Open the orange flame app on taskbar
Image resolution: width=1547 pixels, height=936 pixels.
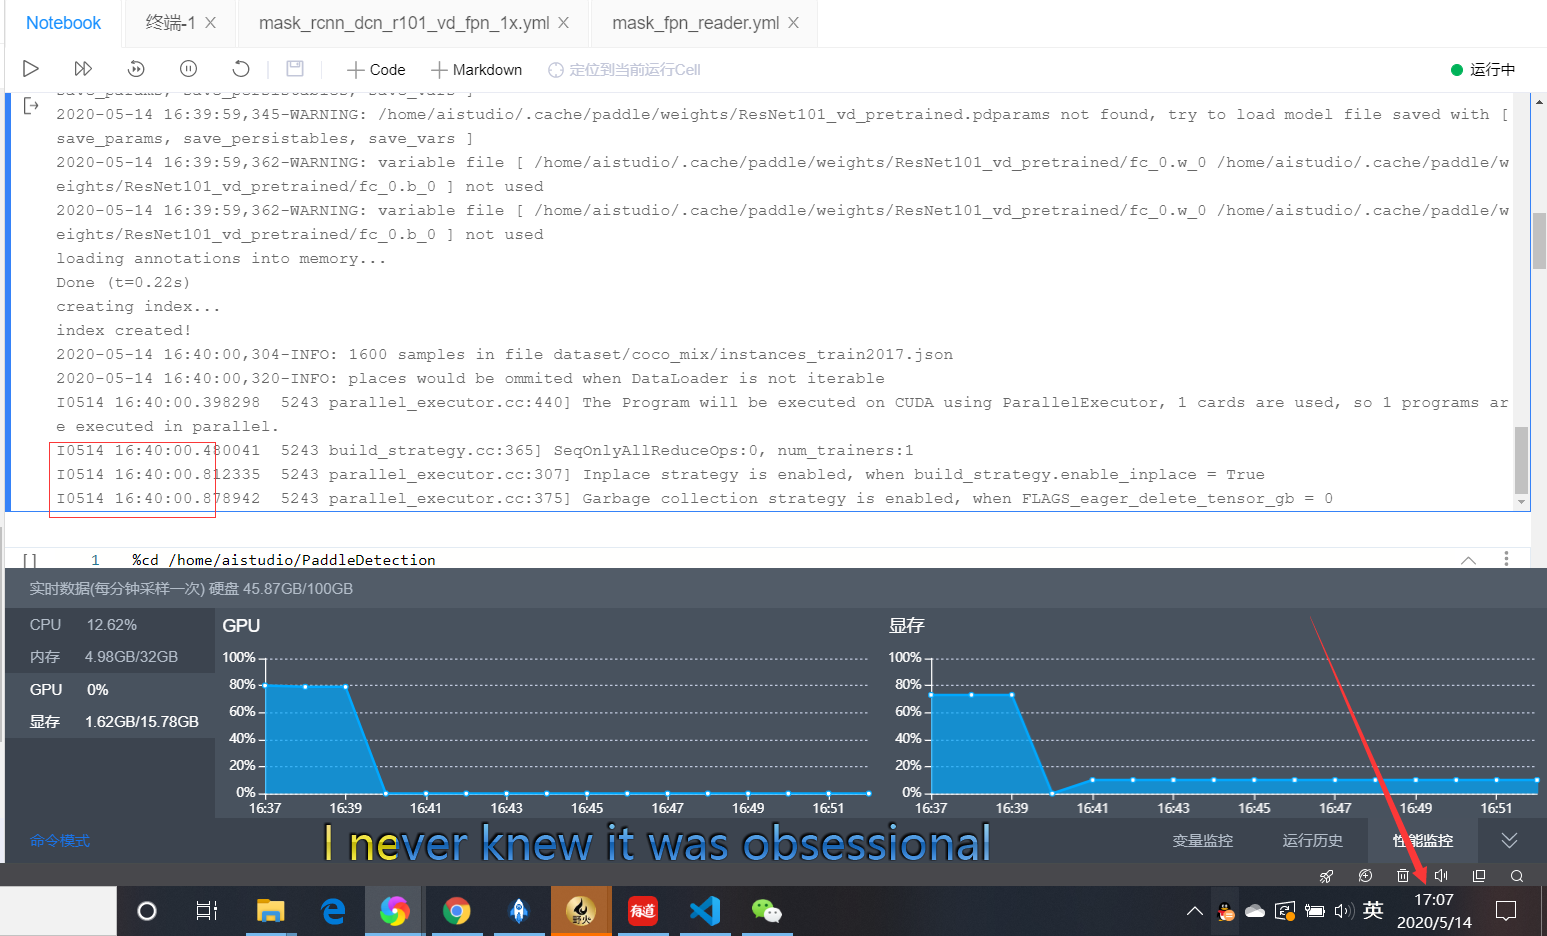580,911
